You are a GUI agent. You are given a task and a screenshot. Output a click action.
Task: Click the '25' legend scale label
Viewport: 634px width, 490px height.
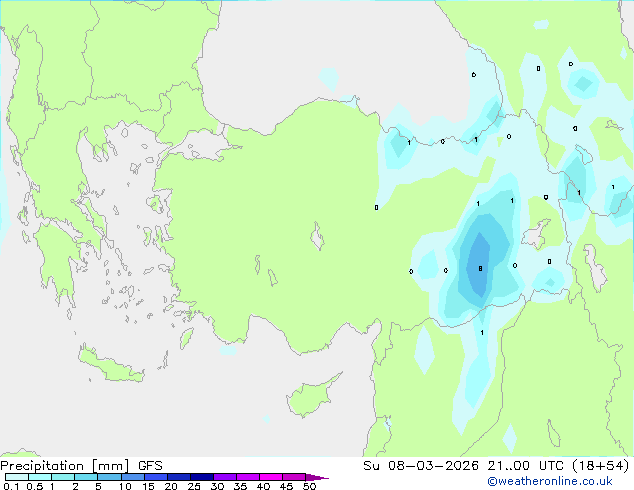194,486
